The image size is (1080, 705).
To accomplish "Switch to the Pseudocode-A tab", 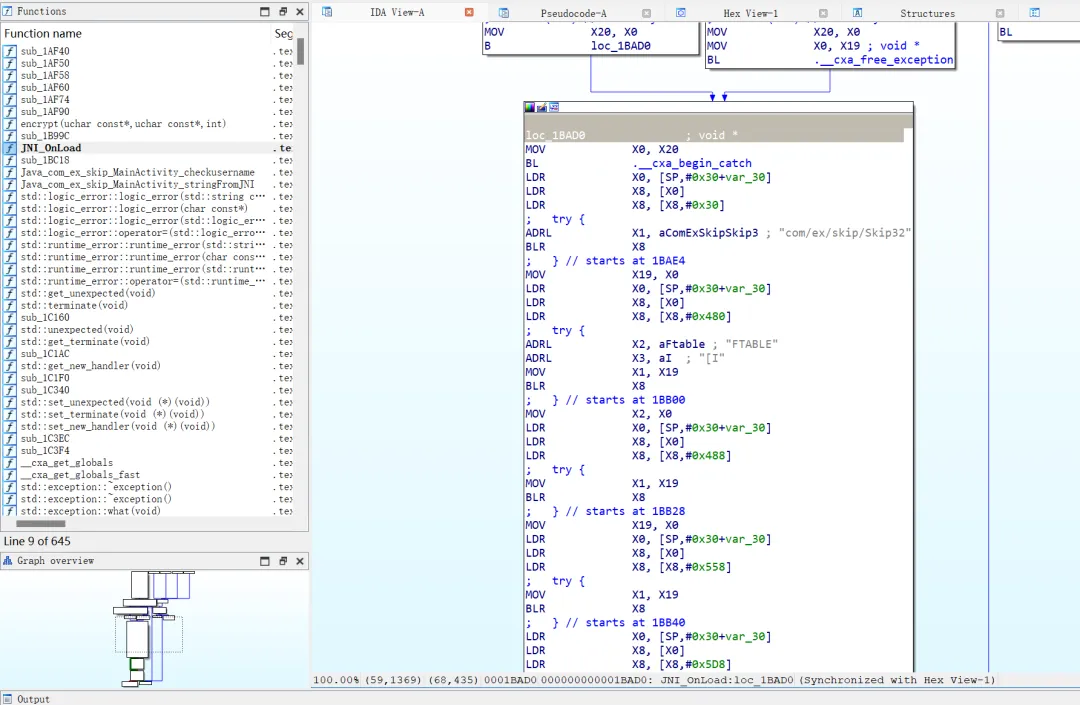I will pos(573,13).
